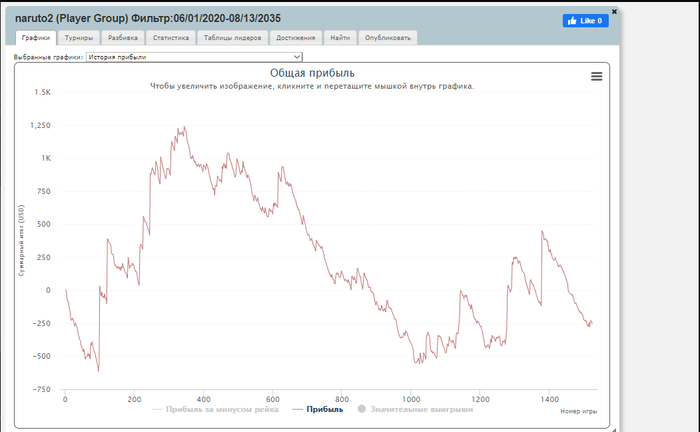Expand the История прибыли graph dropdown
700x432 pixels.
pyautogui.click(x=194, y=57)
